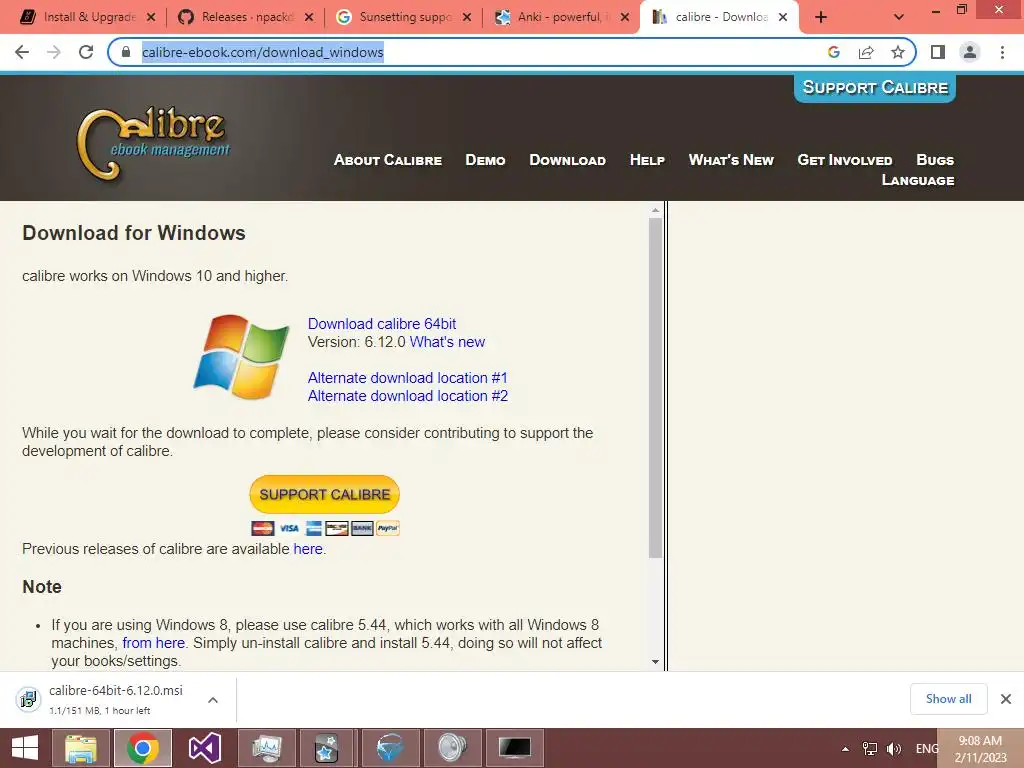The width and height of the screenshot is (1024, 768).
Task: Close the downloads bar
Action: click(x=1006, y=699)
